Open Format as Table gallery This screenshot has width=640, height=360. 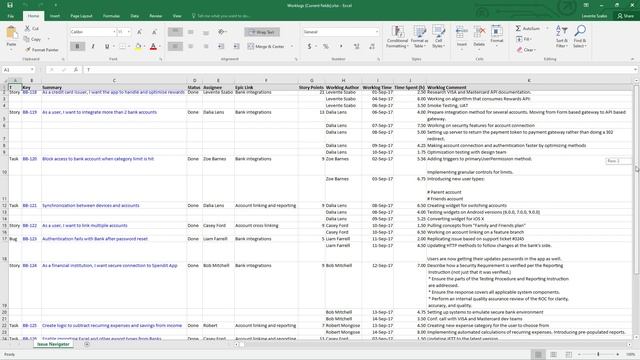[x=419, y=37]
